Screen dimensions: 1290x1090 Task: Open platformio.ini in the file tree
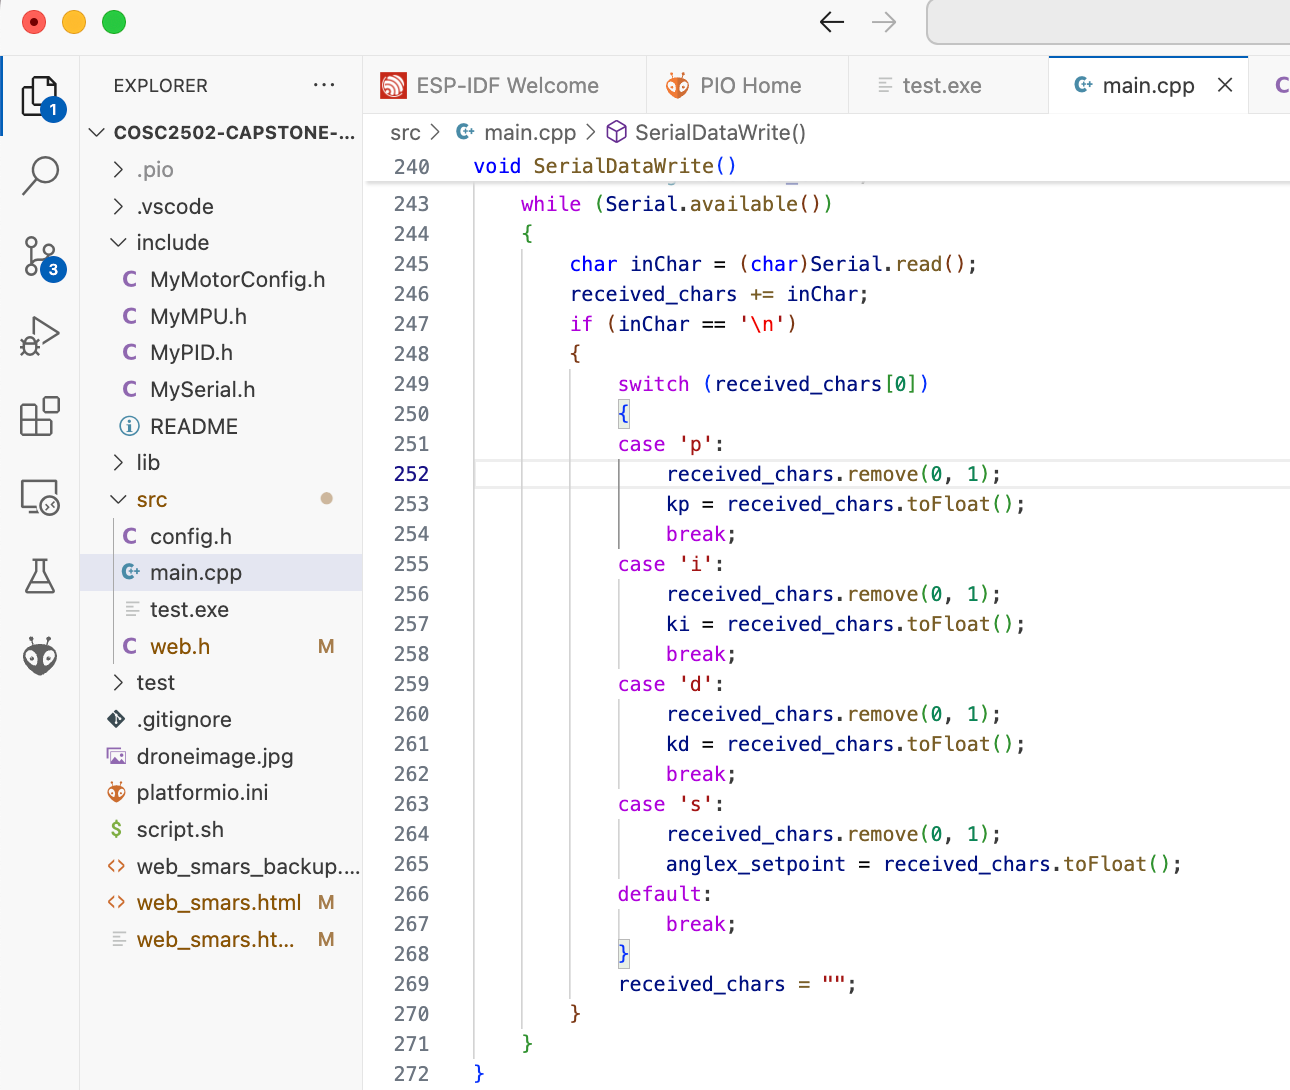tap(202, 793)
